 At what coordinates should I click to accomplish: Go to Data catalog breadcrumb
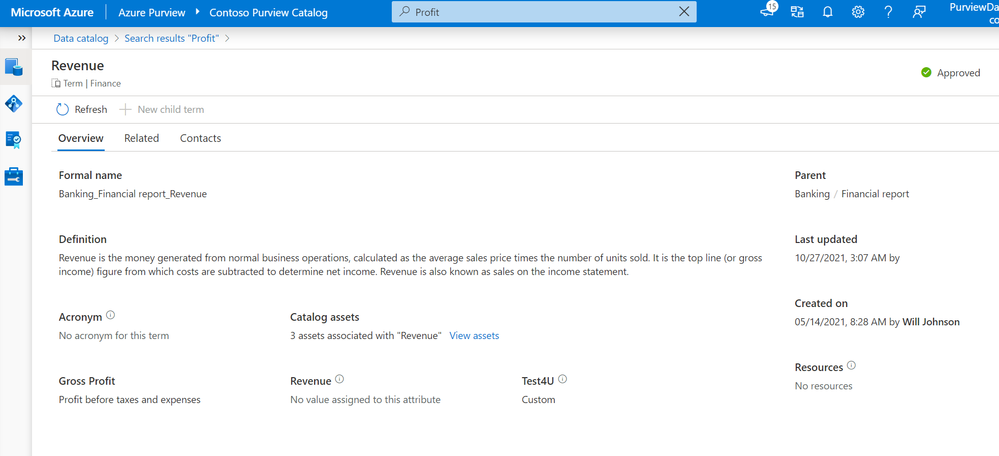pos(81,38)
